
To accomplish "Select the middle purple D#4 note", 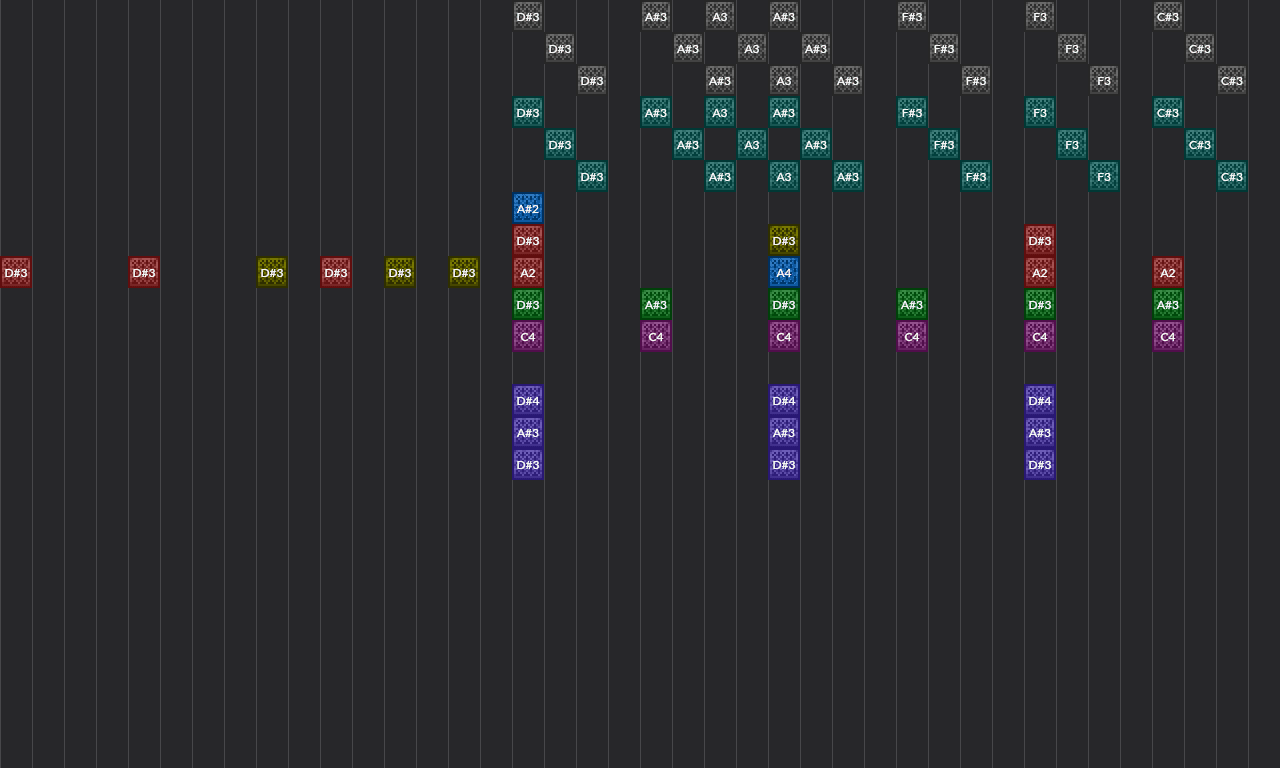I will coord(784,400).
